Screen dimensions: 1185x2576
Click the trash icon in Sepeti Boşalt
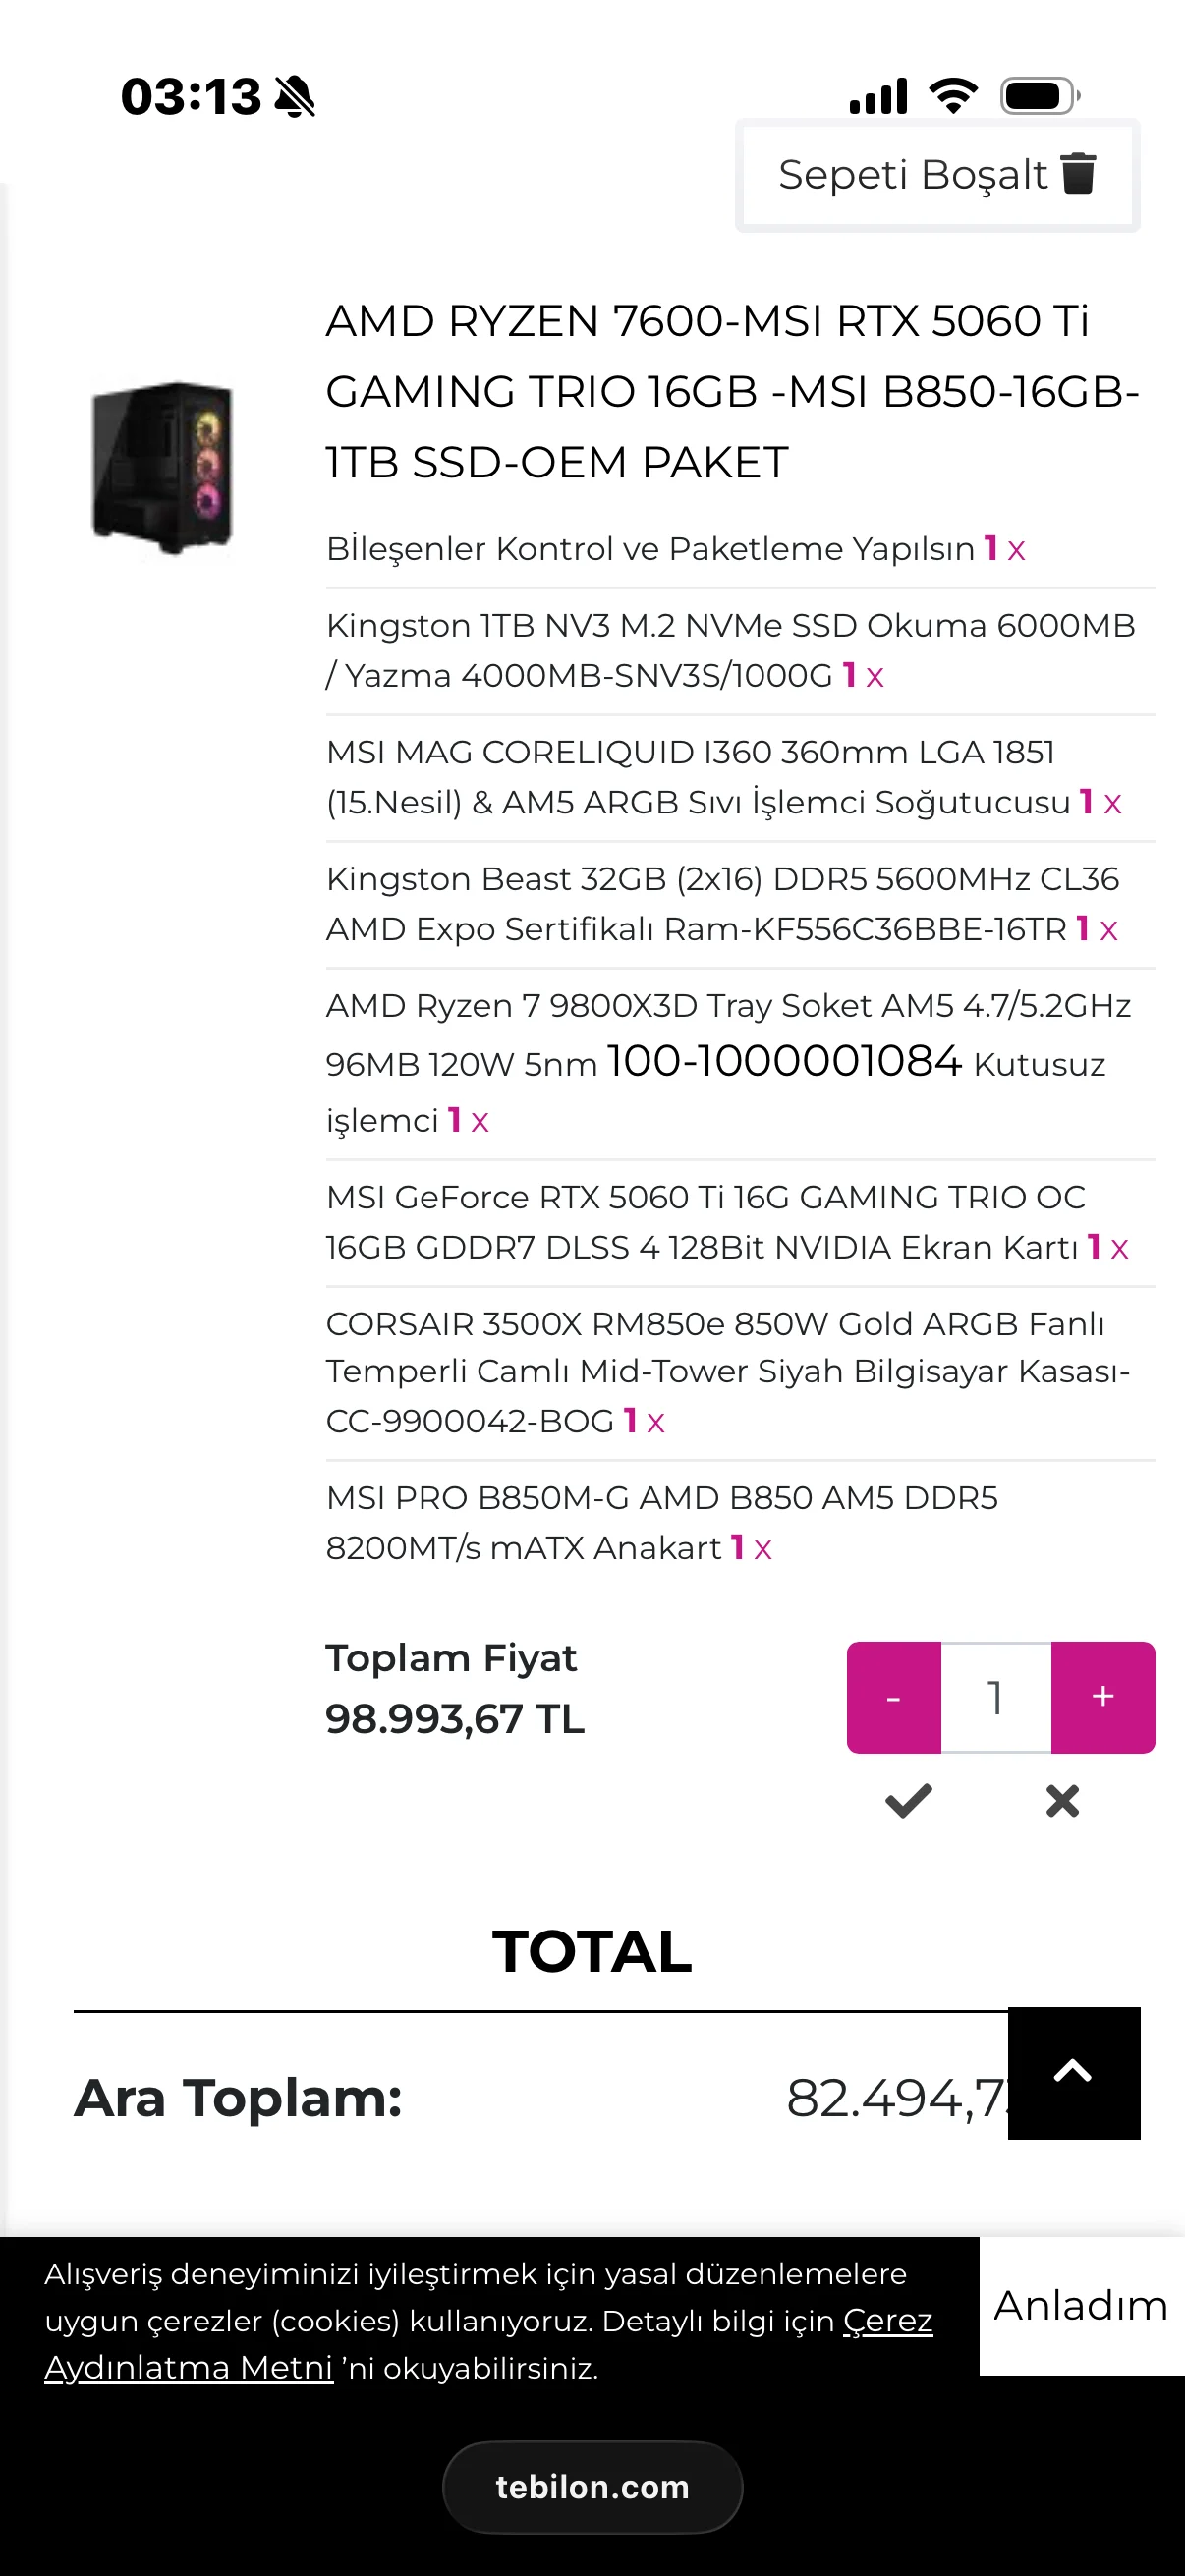click(x=1078, y=174)
